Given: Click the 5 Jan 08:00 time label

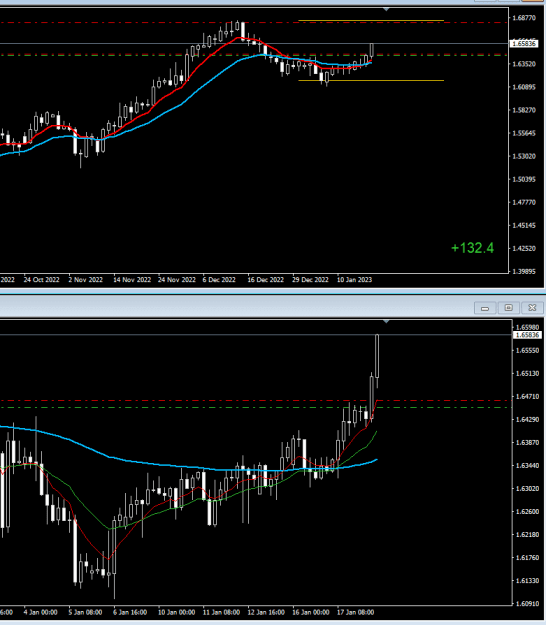Looking at the screenshot, I should click(x=85, y=612).
